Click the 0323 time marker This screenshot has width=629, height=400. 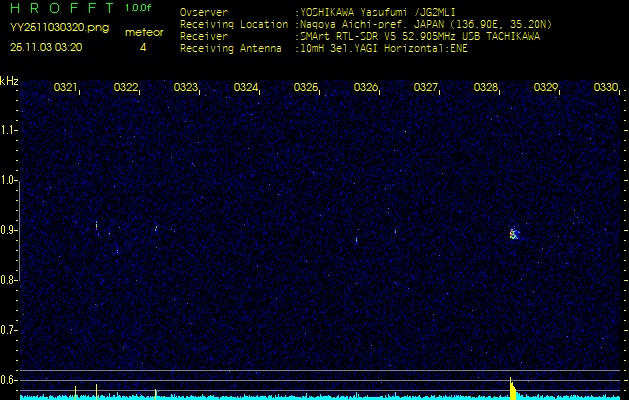point(185,87)
